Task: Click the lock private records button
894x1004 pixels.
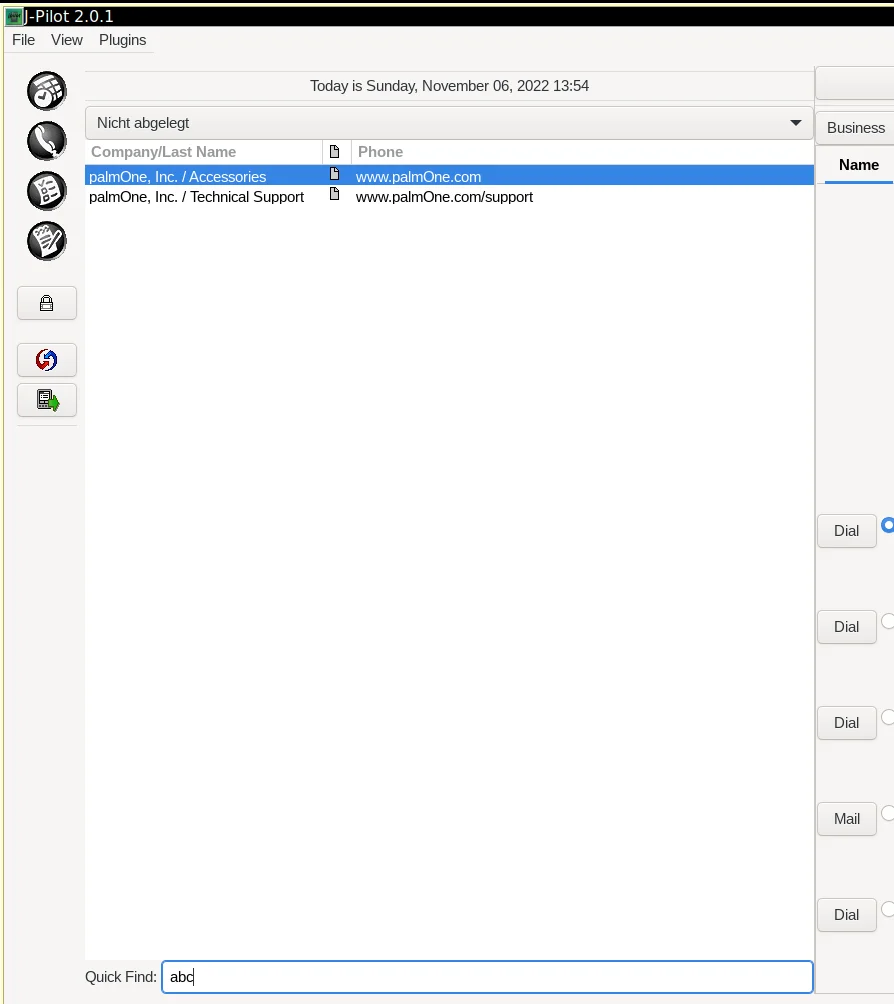Action: click(x=47, y=303)
